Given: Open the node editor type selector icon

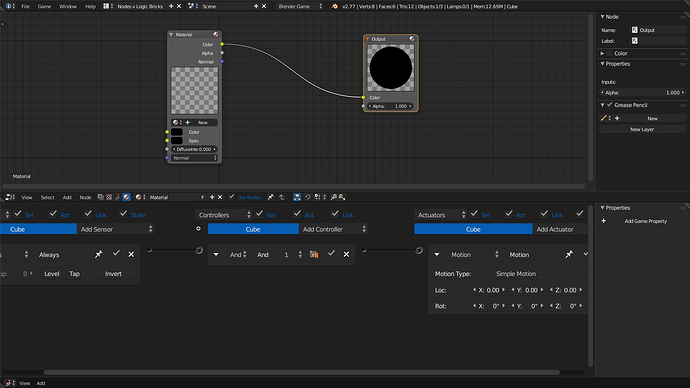Looking at the screenshot, I should click(x=10, y=197).
